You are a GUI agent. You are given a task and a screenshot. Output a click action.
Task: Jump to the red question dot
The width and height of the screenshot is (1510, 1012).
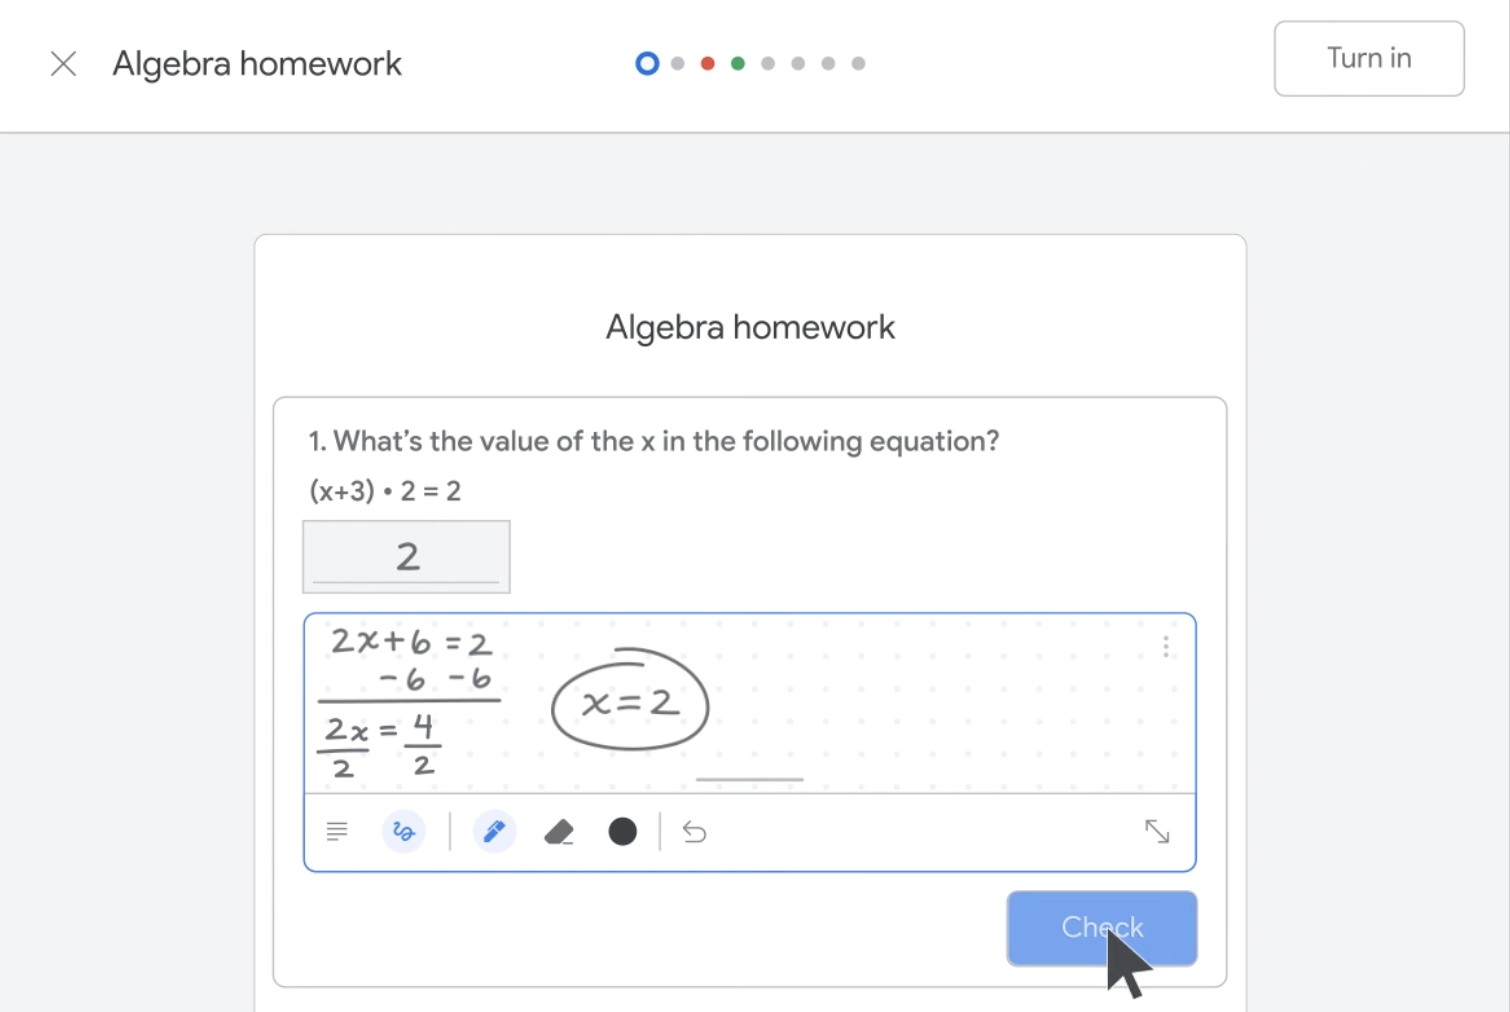click(x=707, y=64)
